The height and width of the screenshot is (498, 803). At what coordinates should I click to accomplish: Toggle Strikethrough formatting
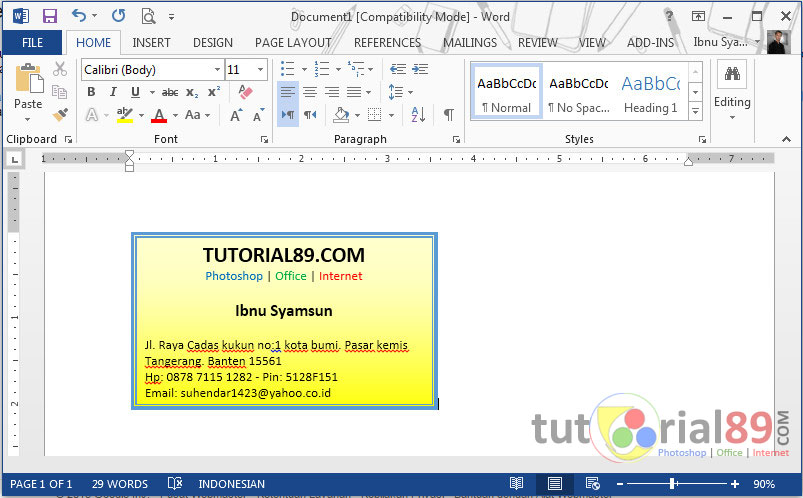point(170,92)
